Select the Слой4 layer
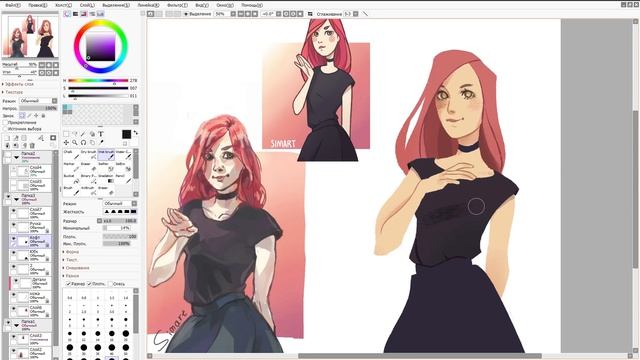The width and height of the screenshot is (640, 360). [31, 171]
